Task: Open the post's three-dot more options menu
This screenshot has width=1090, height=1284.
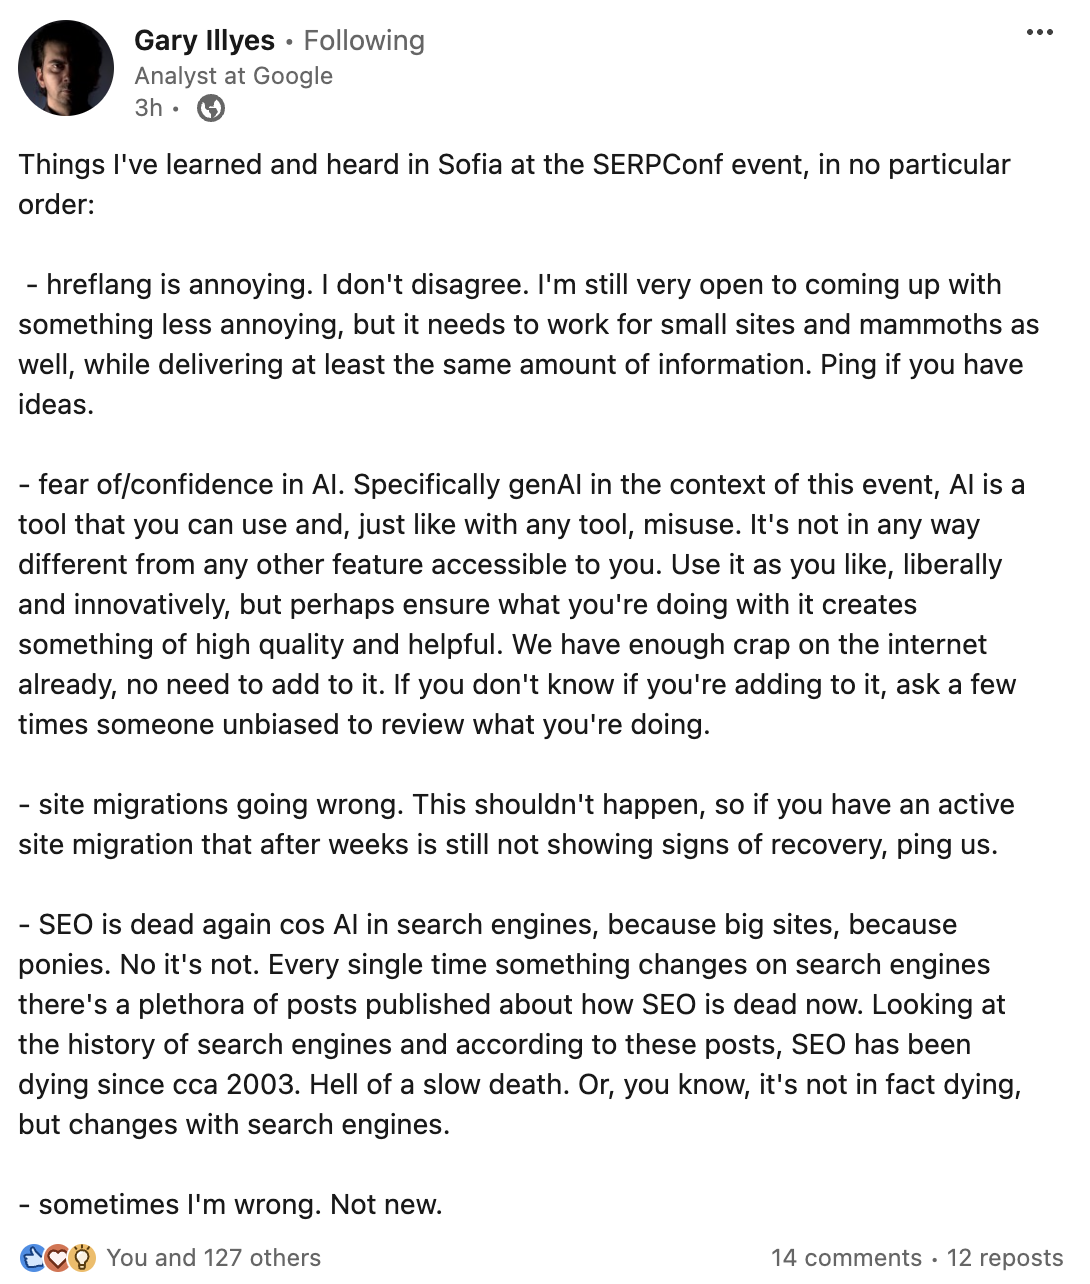Action: pos(1039,33)
